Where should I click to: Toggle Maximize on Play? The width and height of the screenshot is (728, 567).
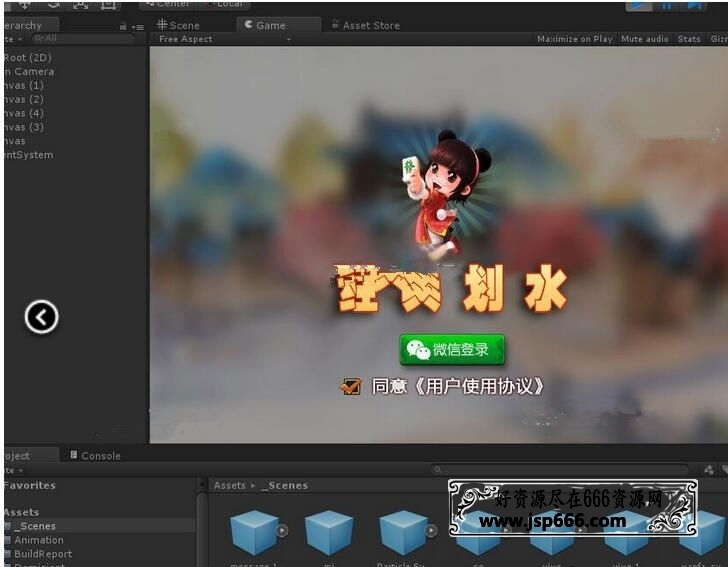[574, 39]
